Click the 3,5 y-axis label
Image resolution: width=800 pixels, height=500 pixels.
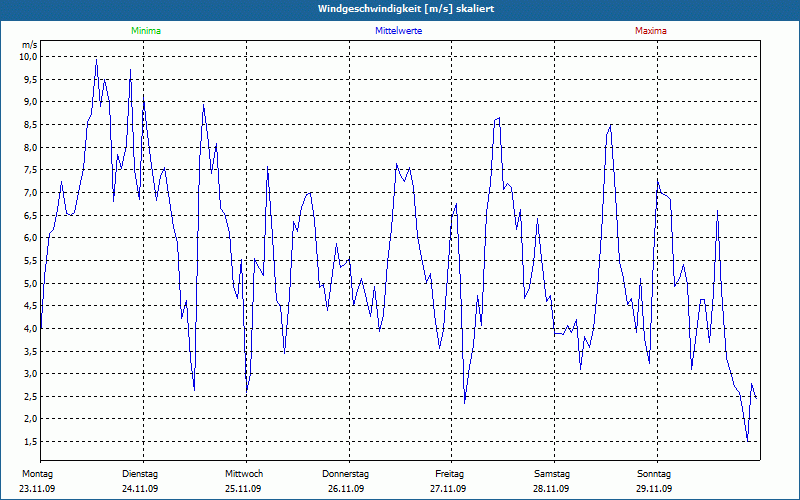click(31, 351)
